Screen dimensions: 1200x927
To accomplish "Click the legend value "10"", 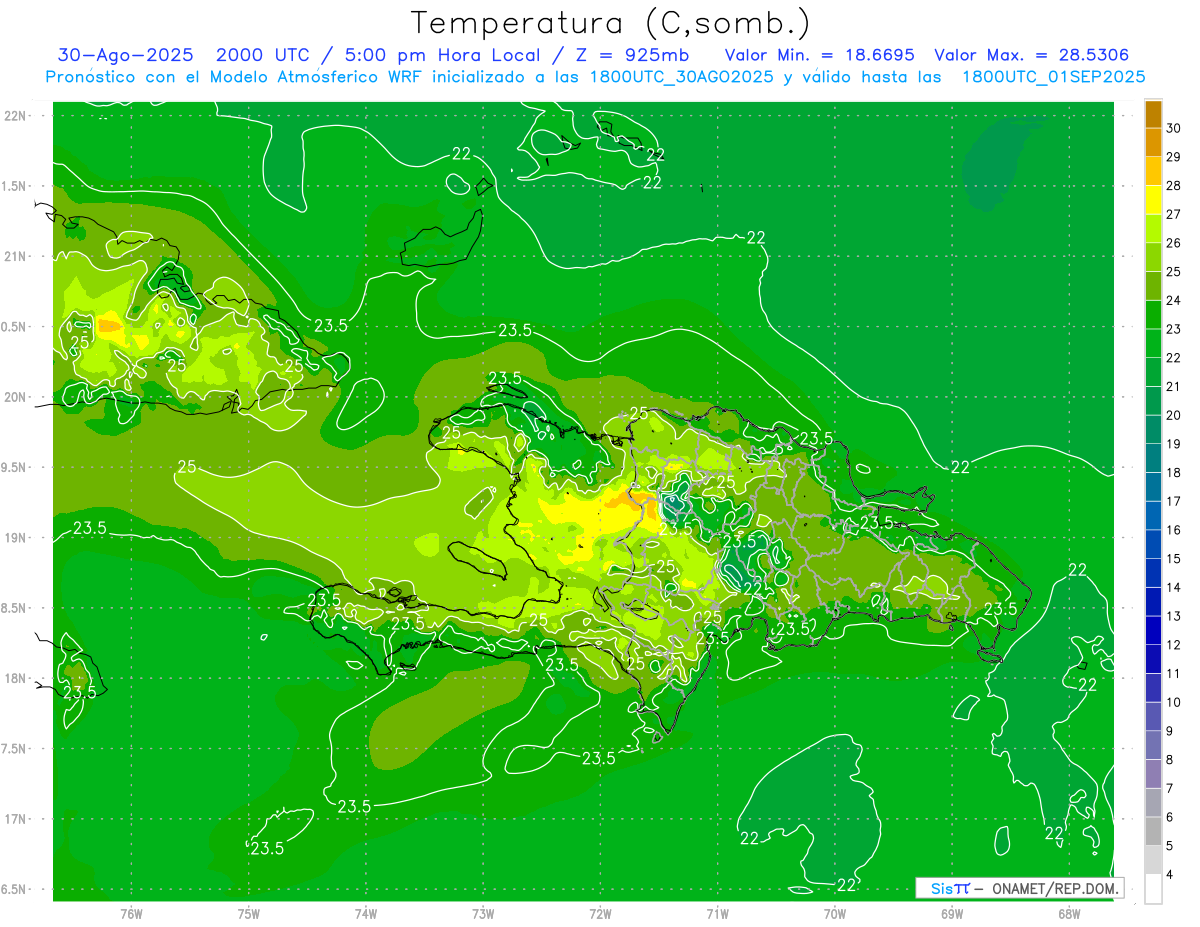I will pos(1174,702).
